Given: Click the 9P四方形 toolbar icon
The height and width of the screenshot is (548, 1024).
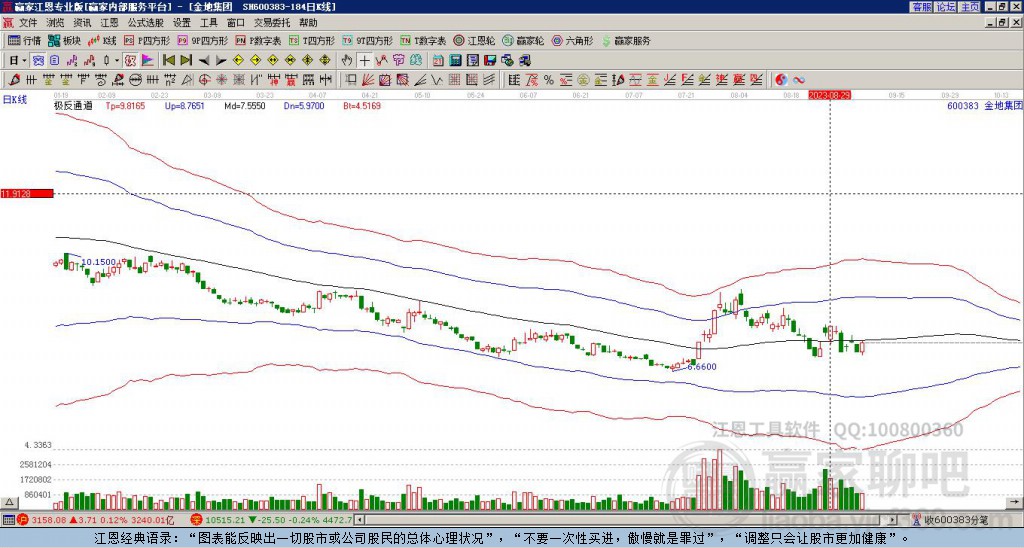Looking at the screenshot, I should tap(201, 41).
